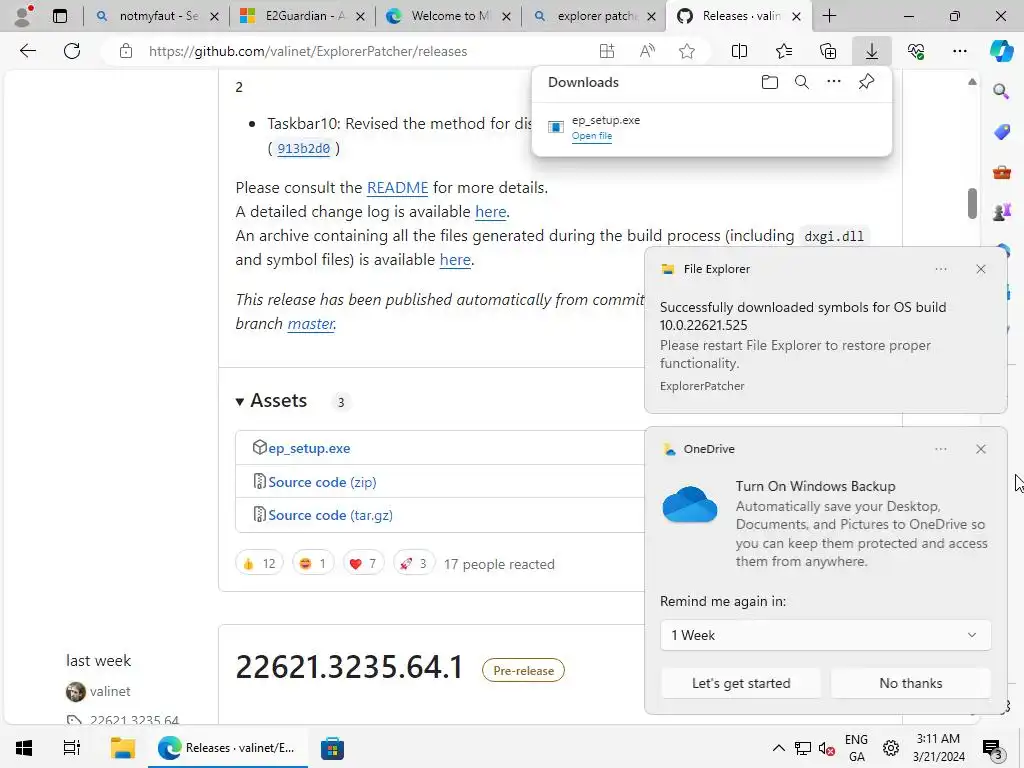Open commit 913b2d0 link

[304, 148]
